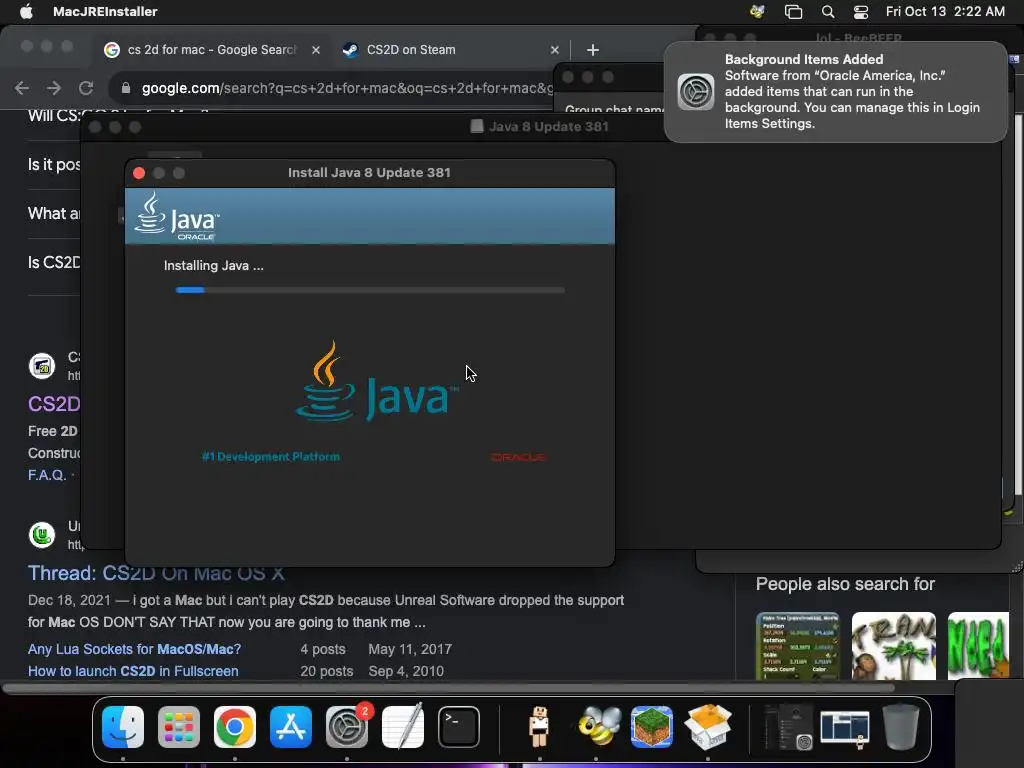Go forward in Chrome
Screen dimensions: 1024x768
click(54, 88)
